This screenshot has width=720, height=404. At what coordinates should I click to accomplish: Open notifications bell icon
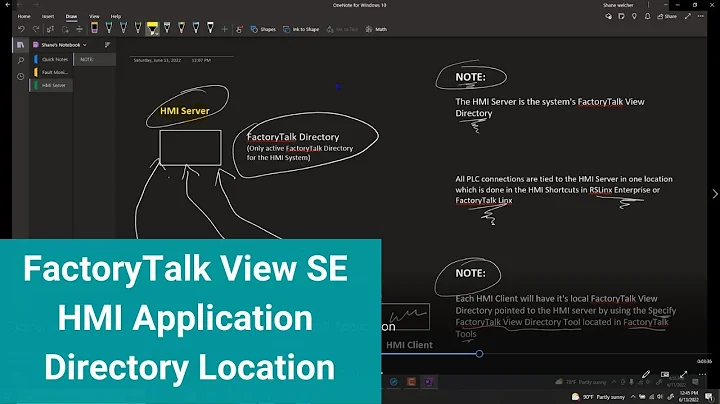pos(647,17)
